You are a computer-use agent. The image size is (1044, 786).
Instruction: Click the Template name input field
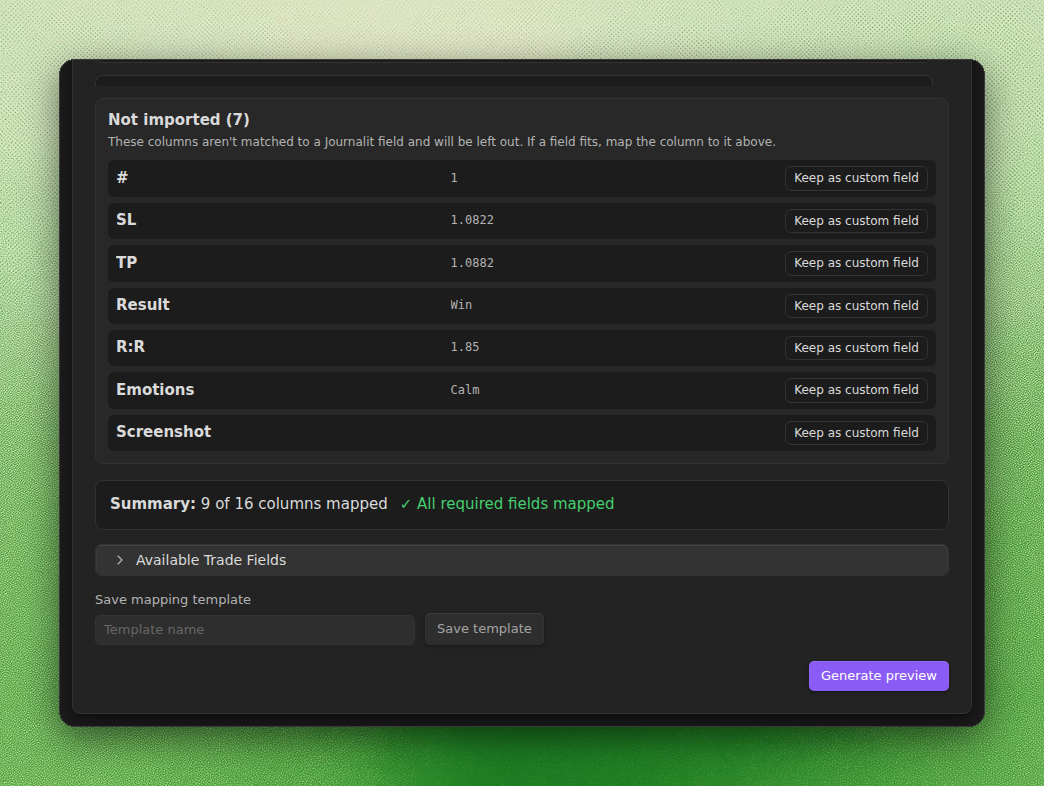(255, 630)
